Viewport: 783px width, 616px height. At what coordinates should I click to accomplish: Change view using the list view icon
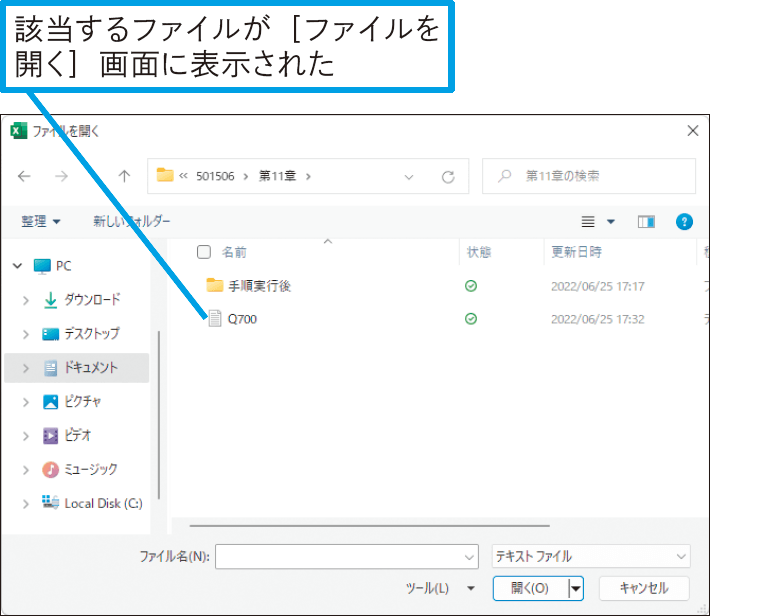point(588,222)
